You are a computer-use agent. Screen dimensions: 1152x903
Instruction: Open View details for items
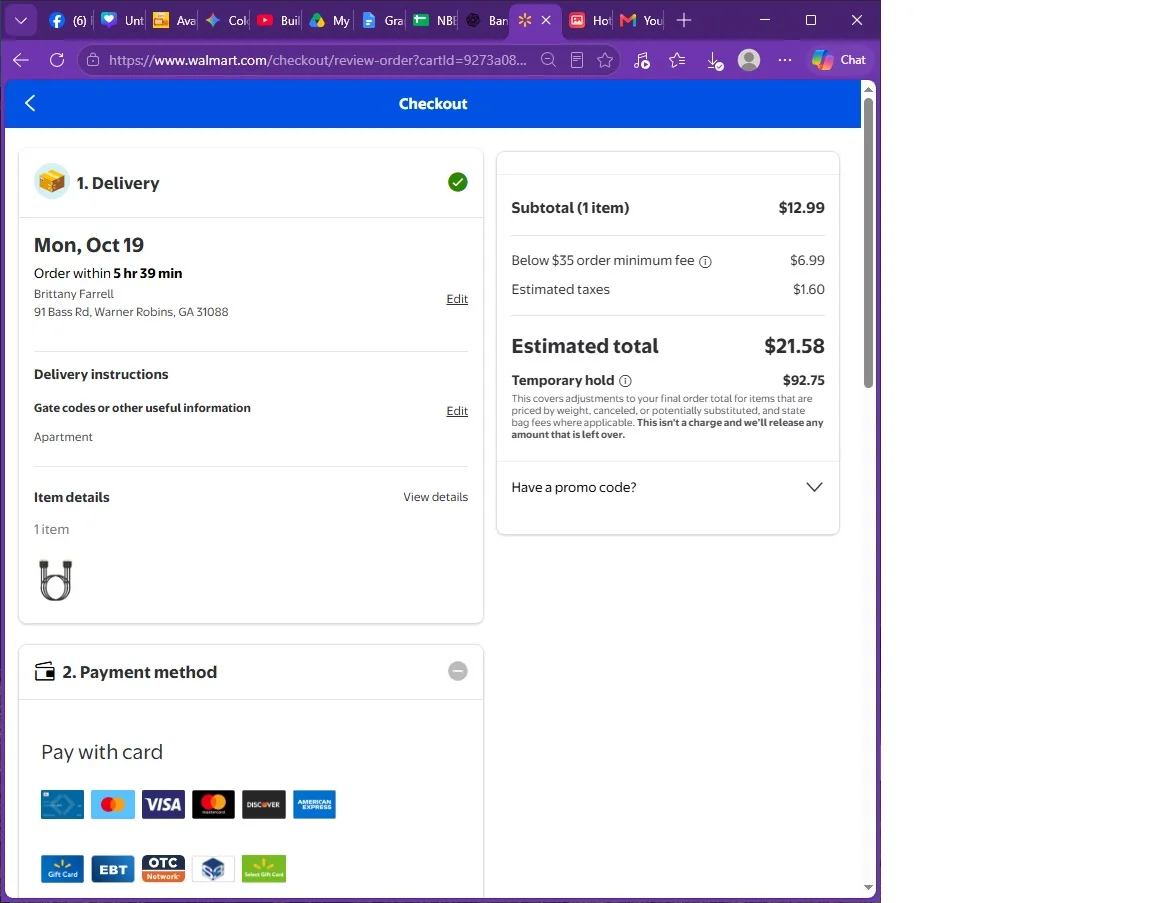click(x=435, y=497)
